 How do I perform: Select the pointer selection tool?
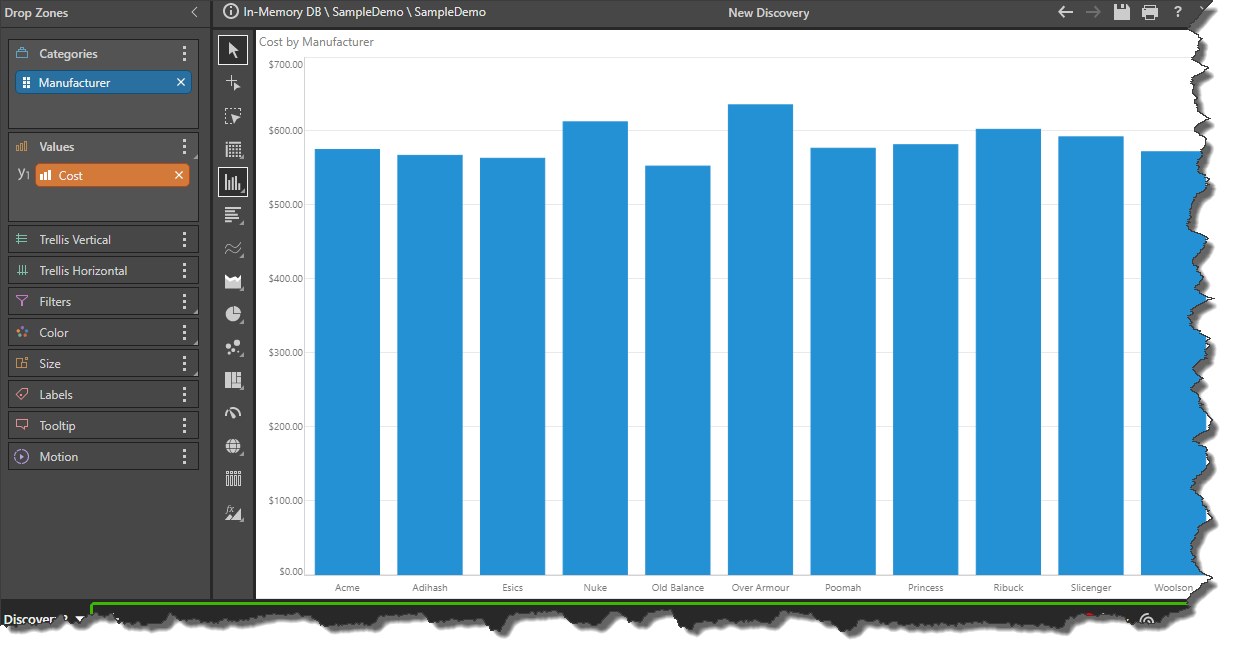233,50
